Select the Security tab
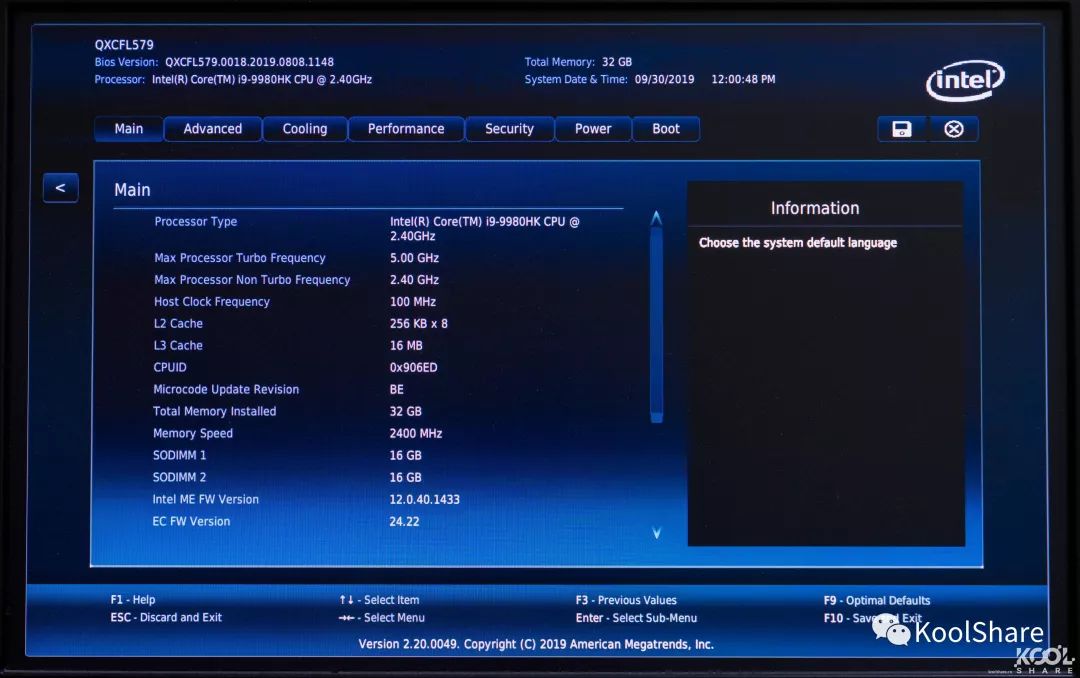The width and height of the screenshot is (1080, 678). [x=509, y=129]
